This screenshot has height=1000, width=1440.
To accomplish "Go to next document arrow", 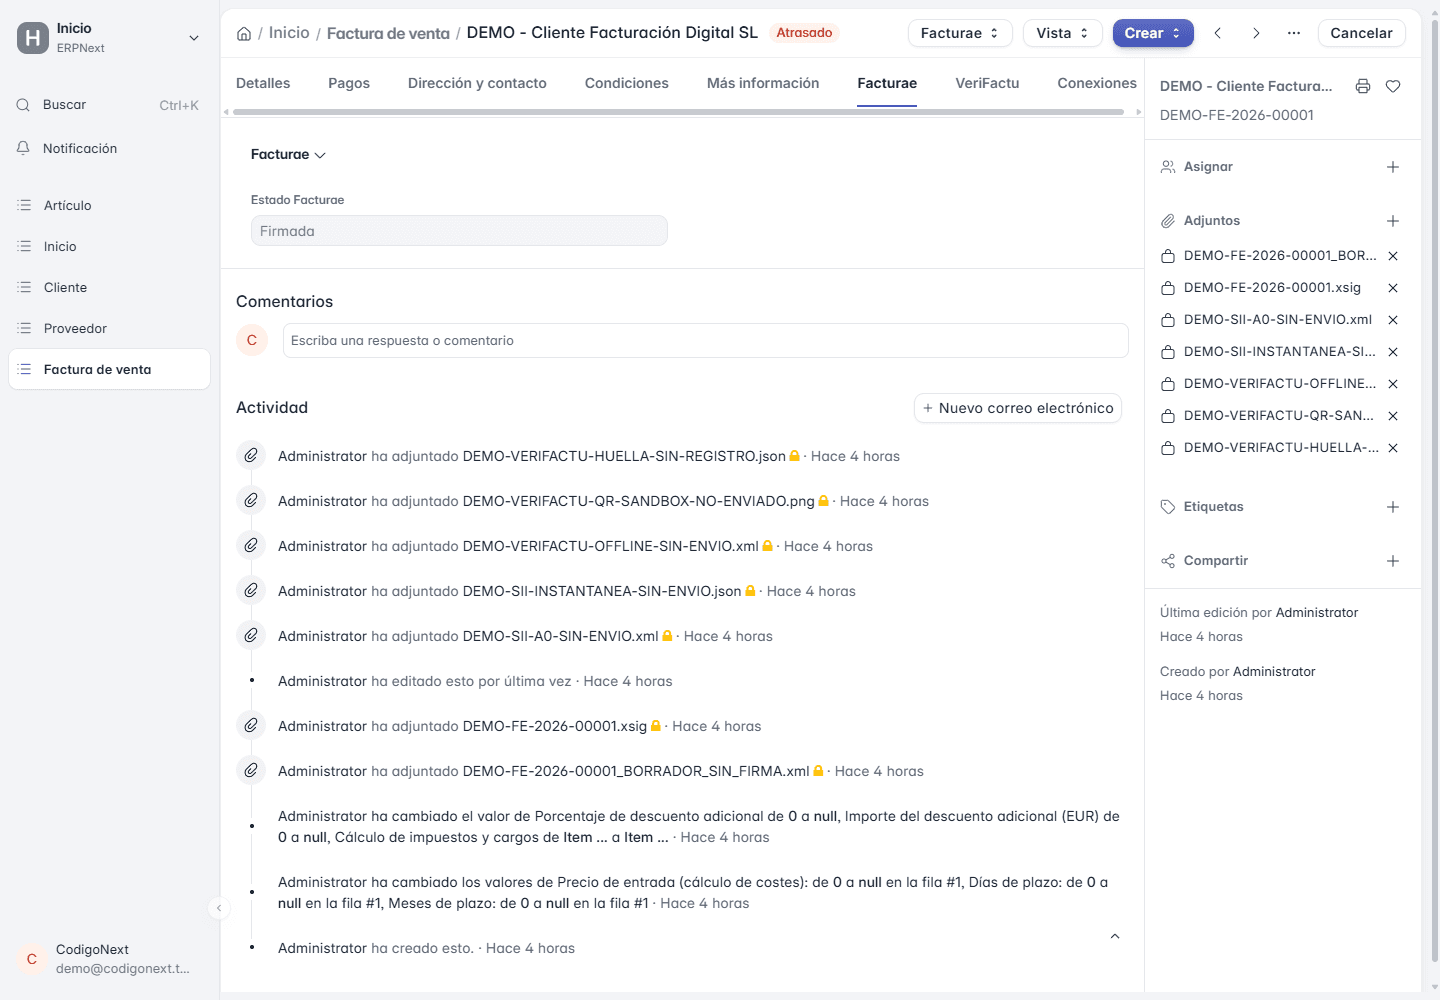I will pyautogui.click(x=1256, y=33).
